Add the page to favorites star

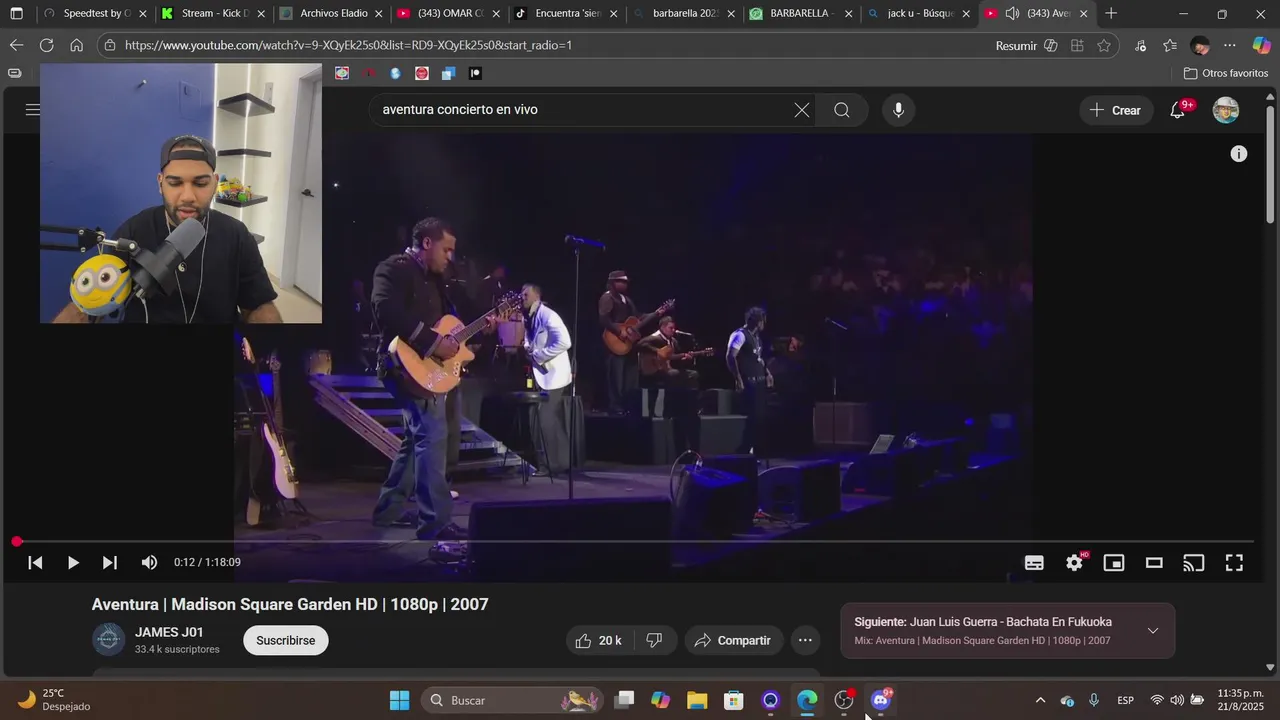tap(1104, 45)
